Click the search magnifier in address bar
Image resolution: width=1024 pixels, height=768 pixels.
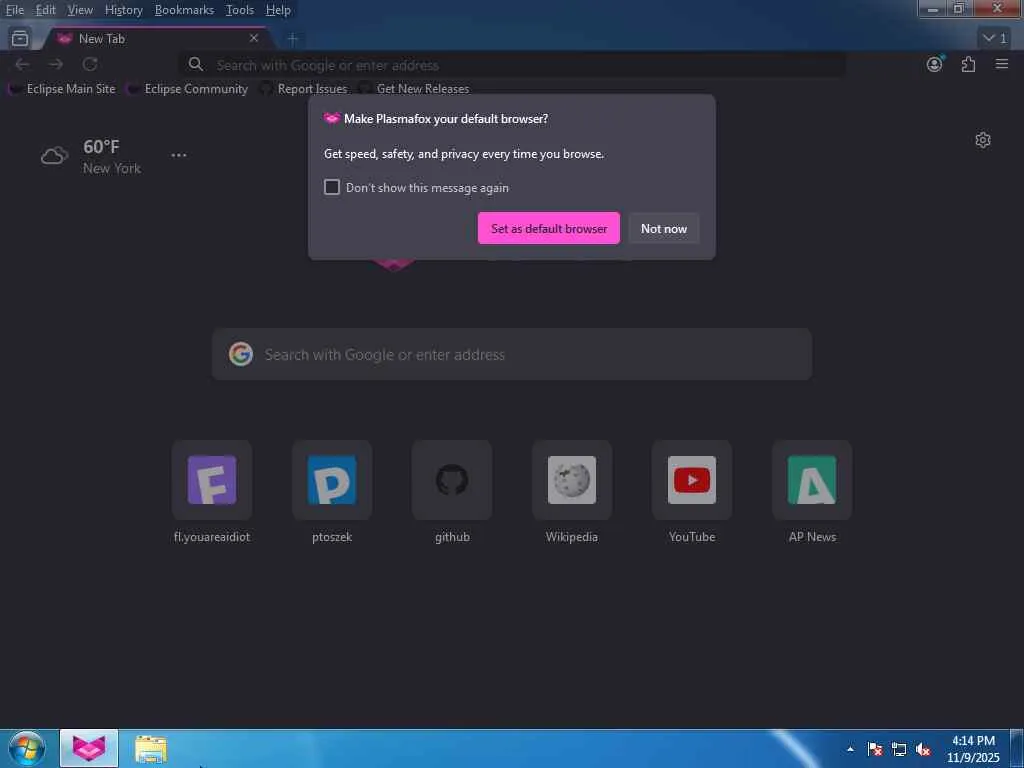195,64
